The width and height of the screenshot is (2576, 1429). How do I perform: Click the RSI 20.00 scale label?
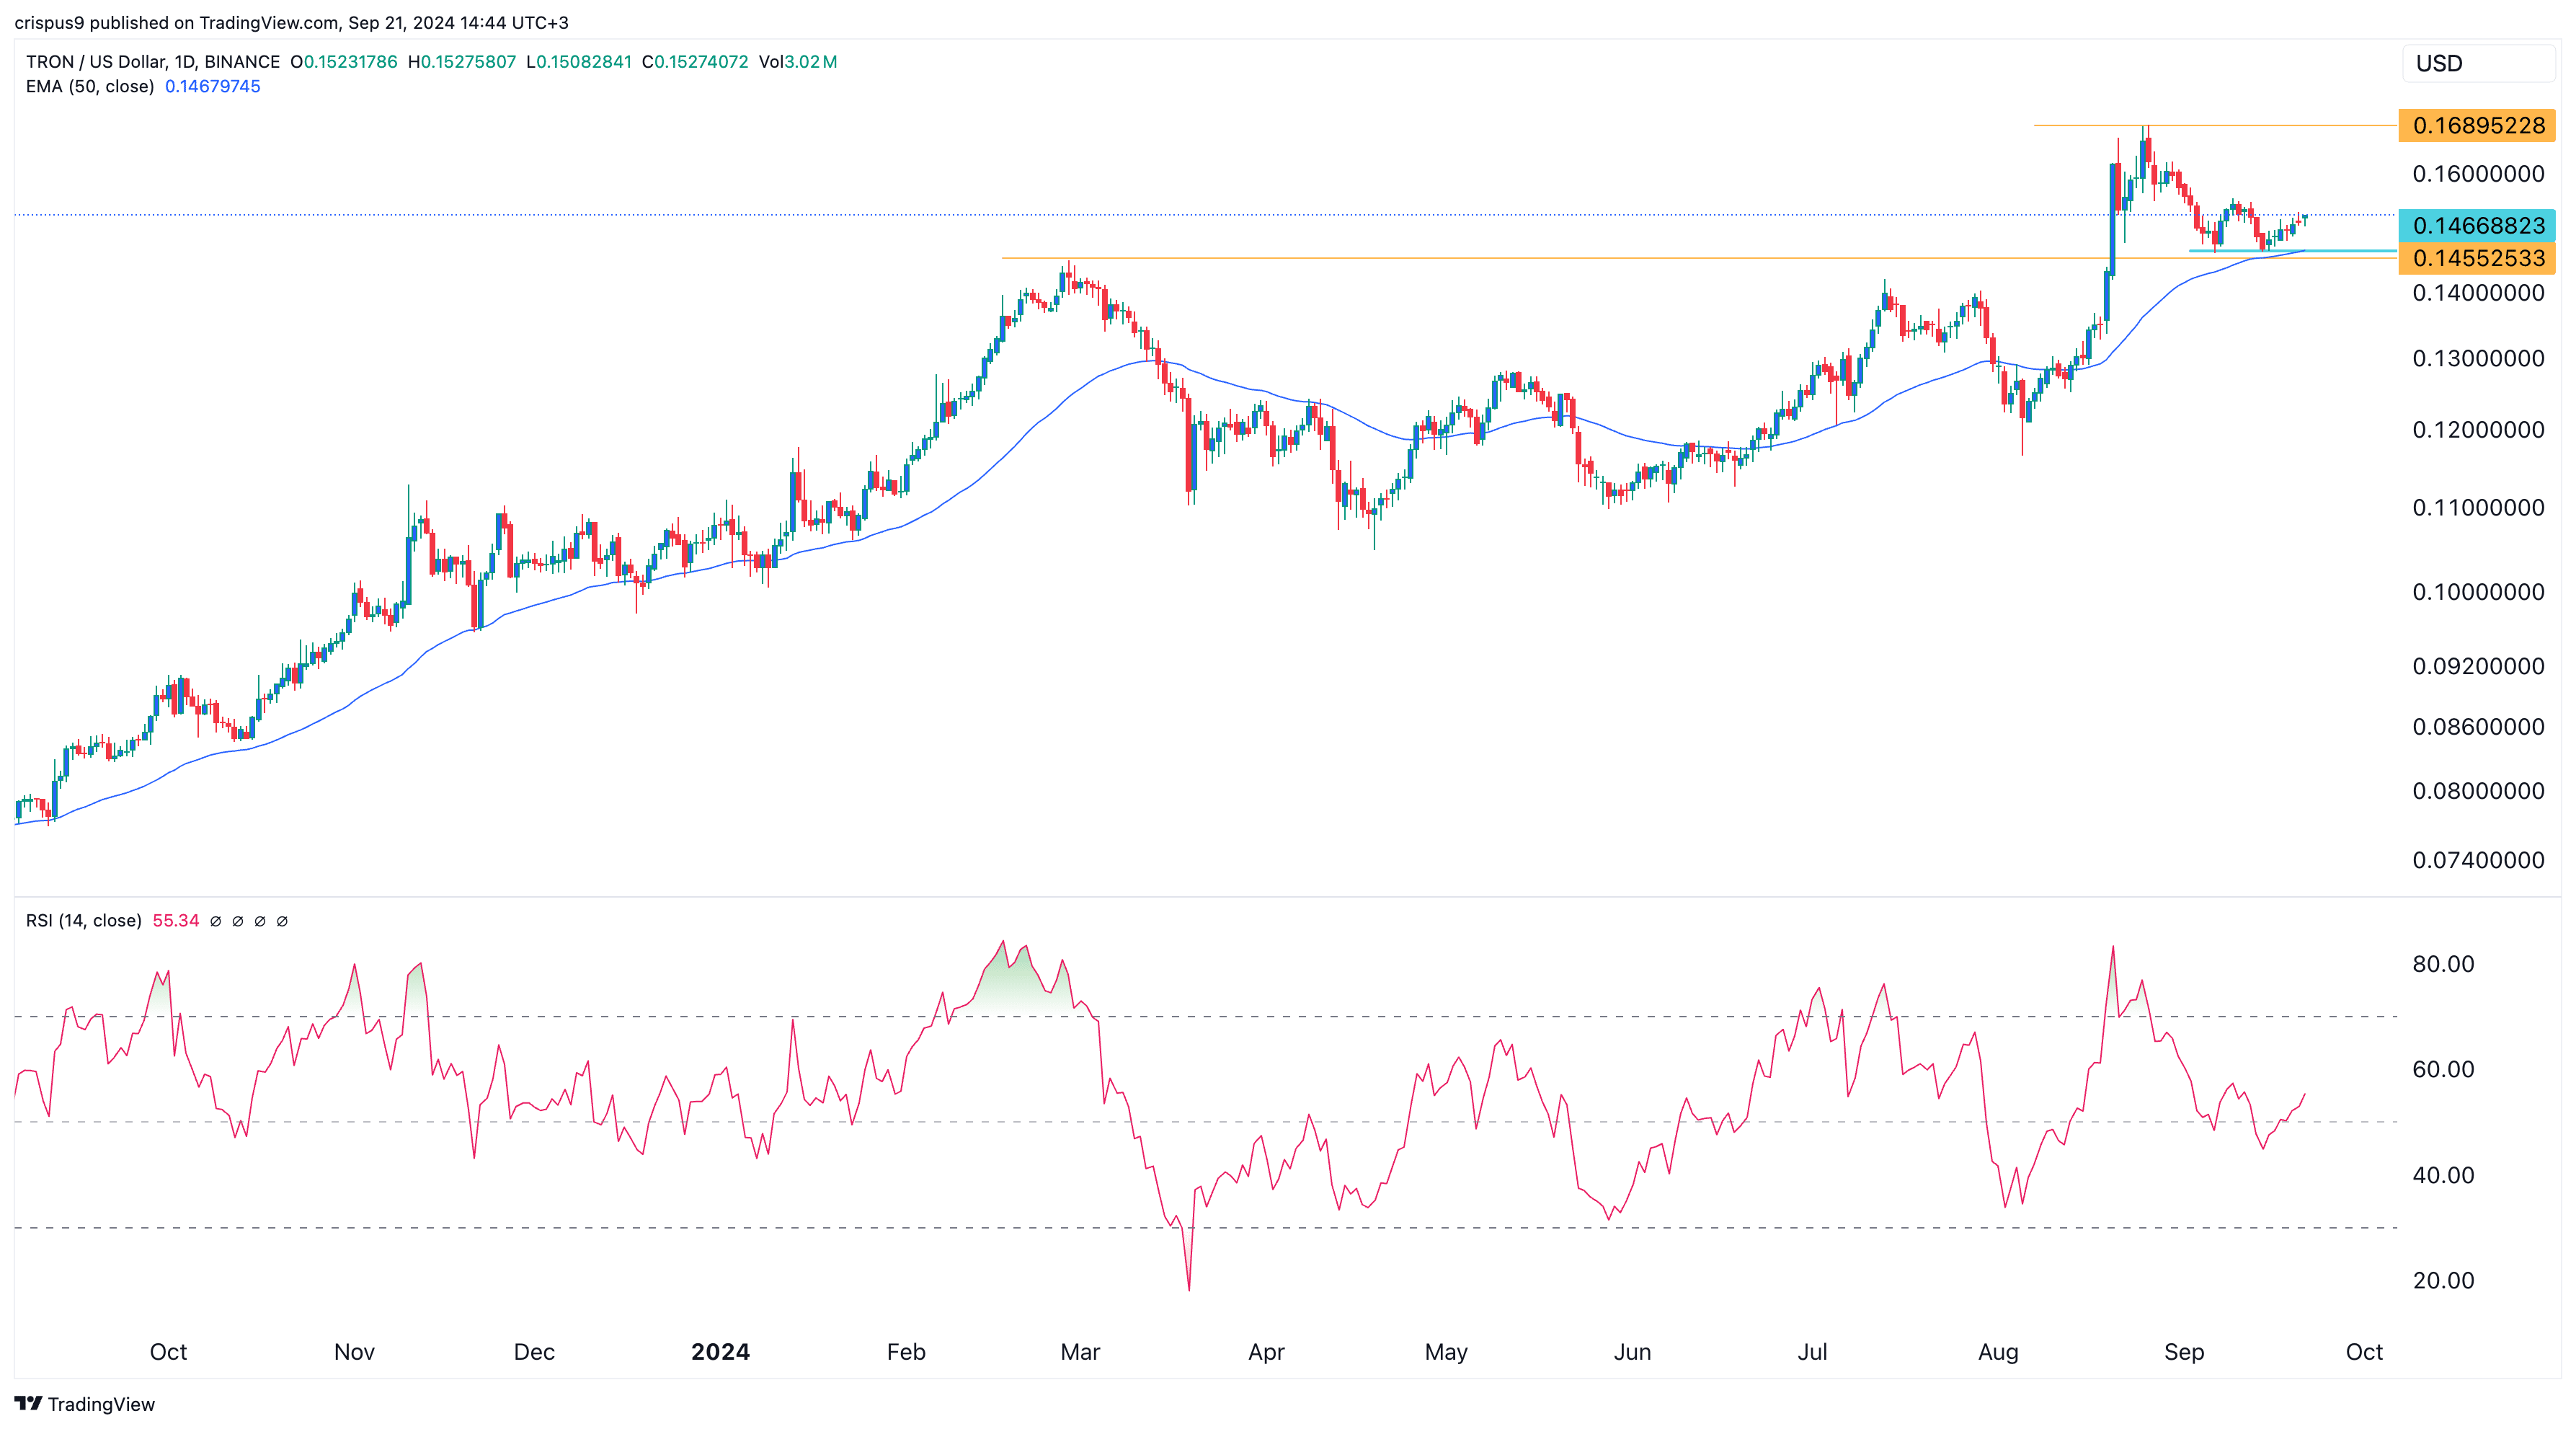(2443, 1280)
